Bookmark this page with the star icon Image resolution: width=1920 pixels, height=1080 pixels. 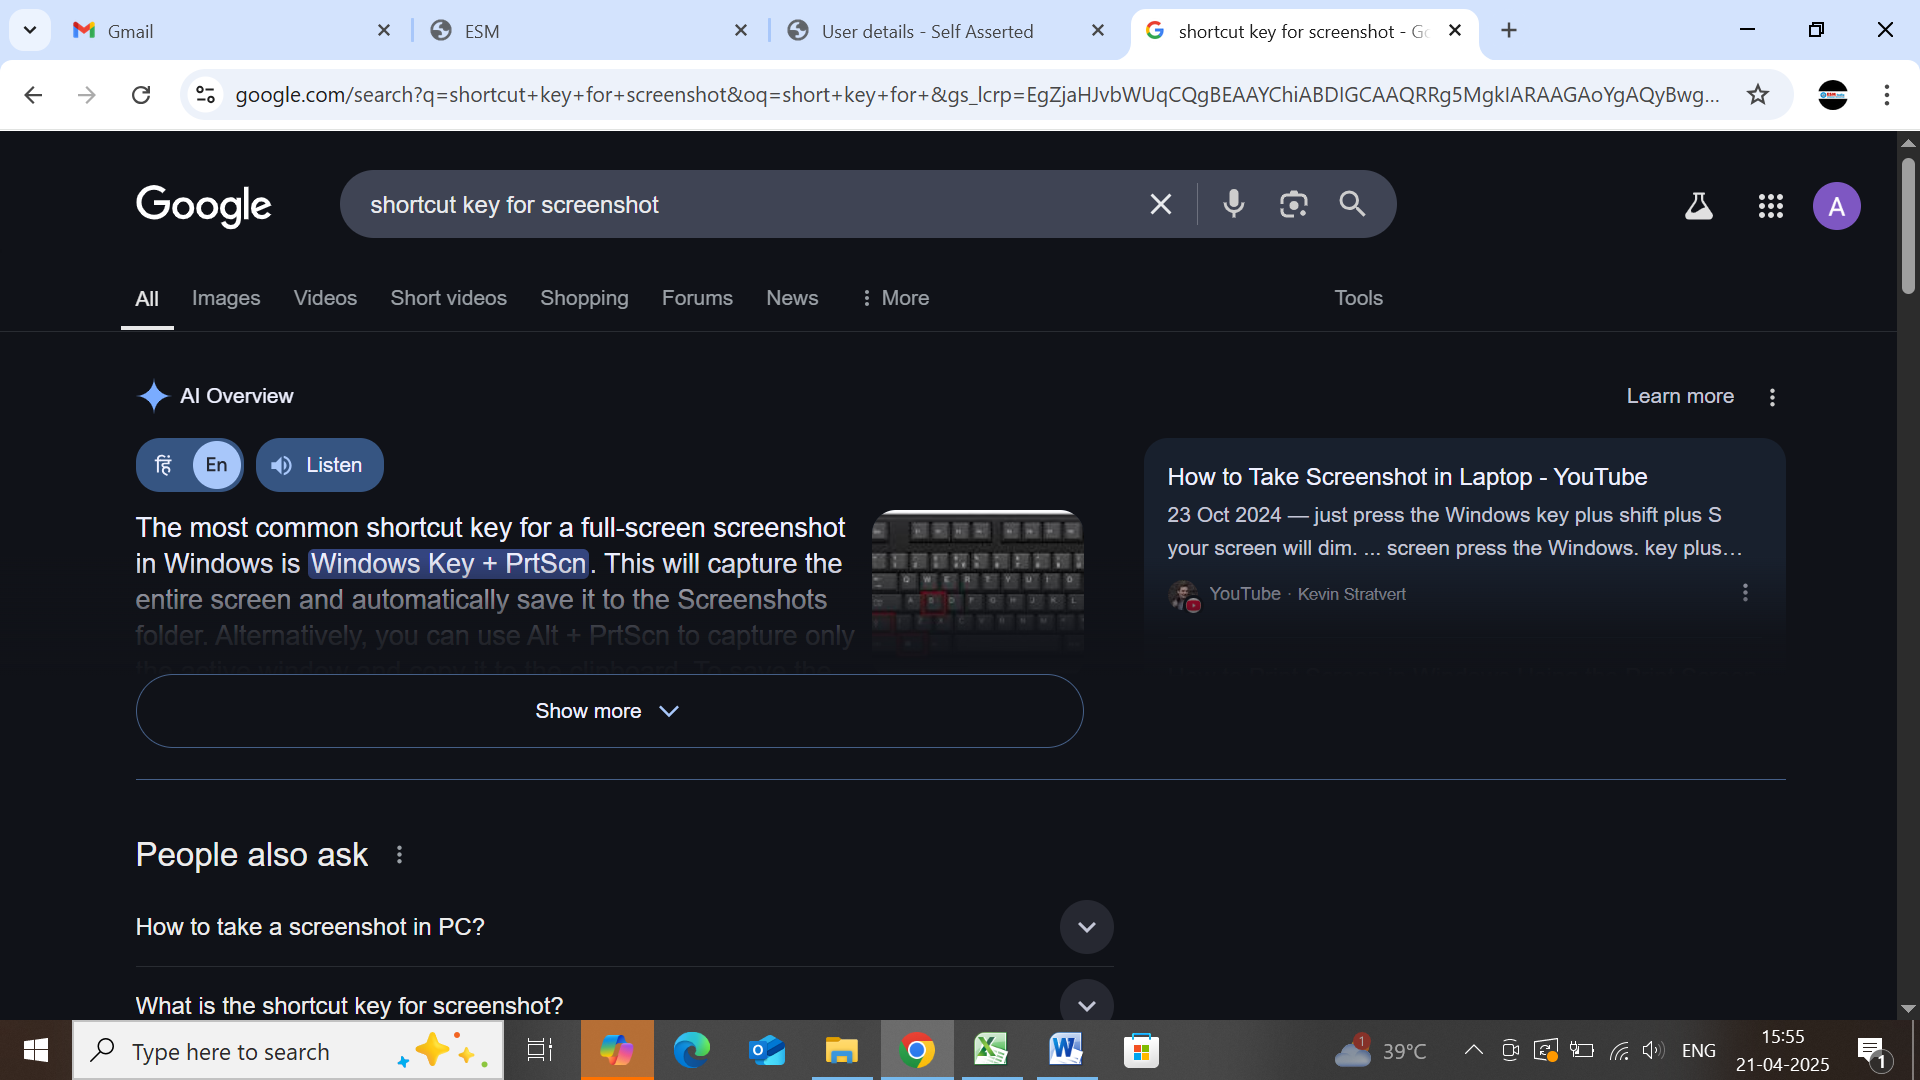[1758, 95]
